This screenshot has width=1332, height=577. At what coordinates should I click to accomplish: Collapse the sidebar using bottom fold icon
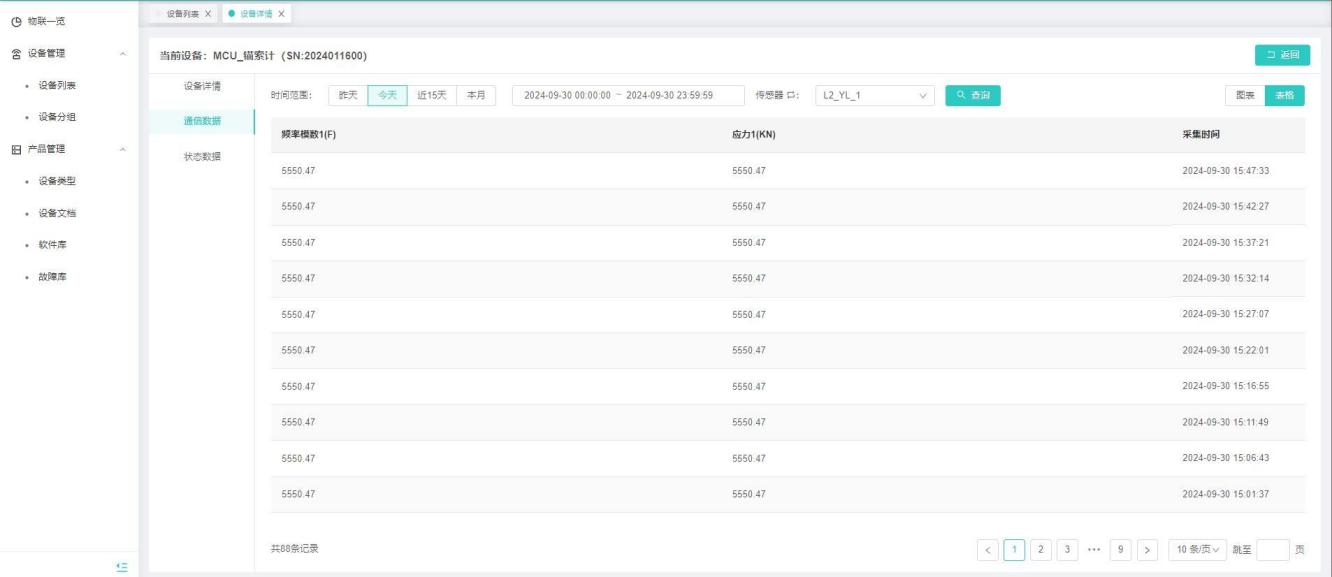coord(122,567)
